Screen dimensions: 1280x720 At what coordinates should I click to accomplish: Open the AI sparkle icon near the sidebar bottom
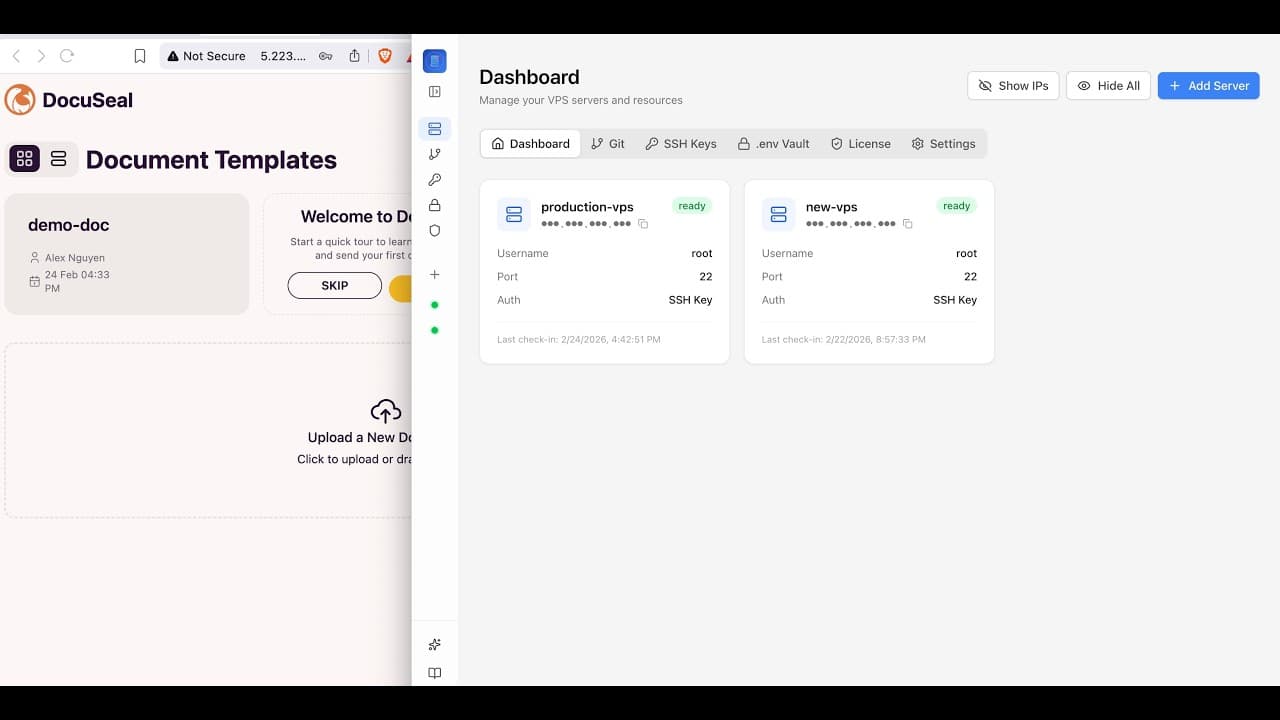[x=434, y=644]
